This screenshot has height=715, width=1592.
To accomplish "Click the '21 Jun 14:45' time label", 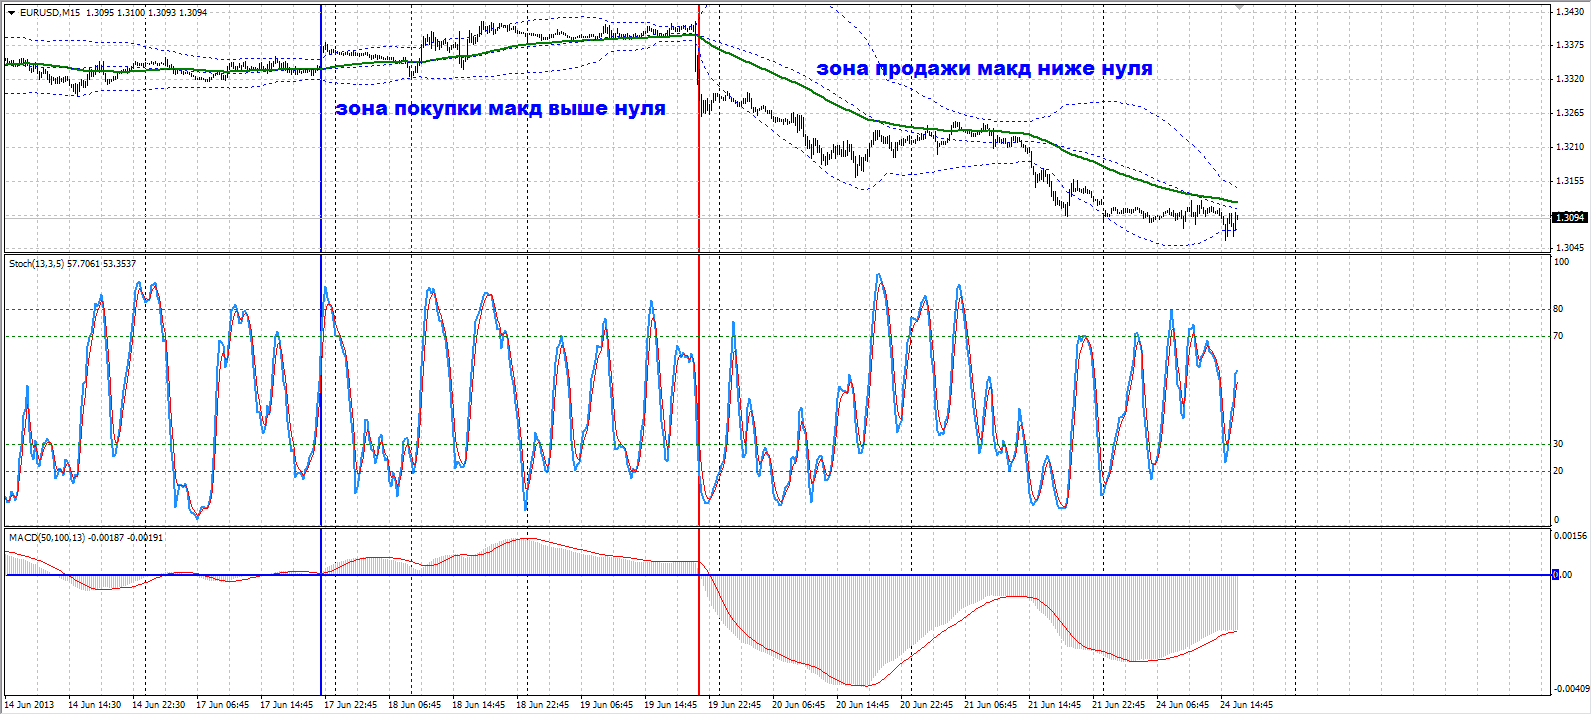I will point(1055,705).
